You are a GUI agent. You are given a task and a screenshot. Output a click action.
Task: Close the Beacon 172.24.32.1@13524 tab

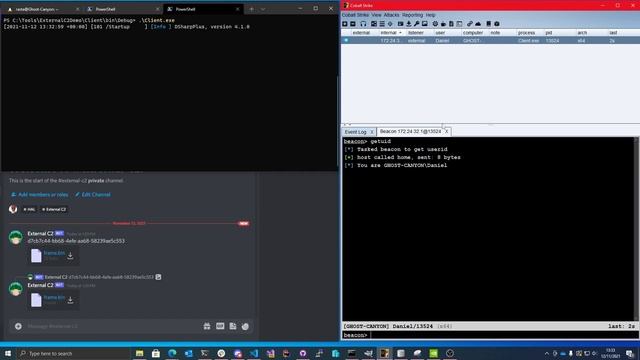(x=447, y=131)
